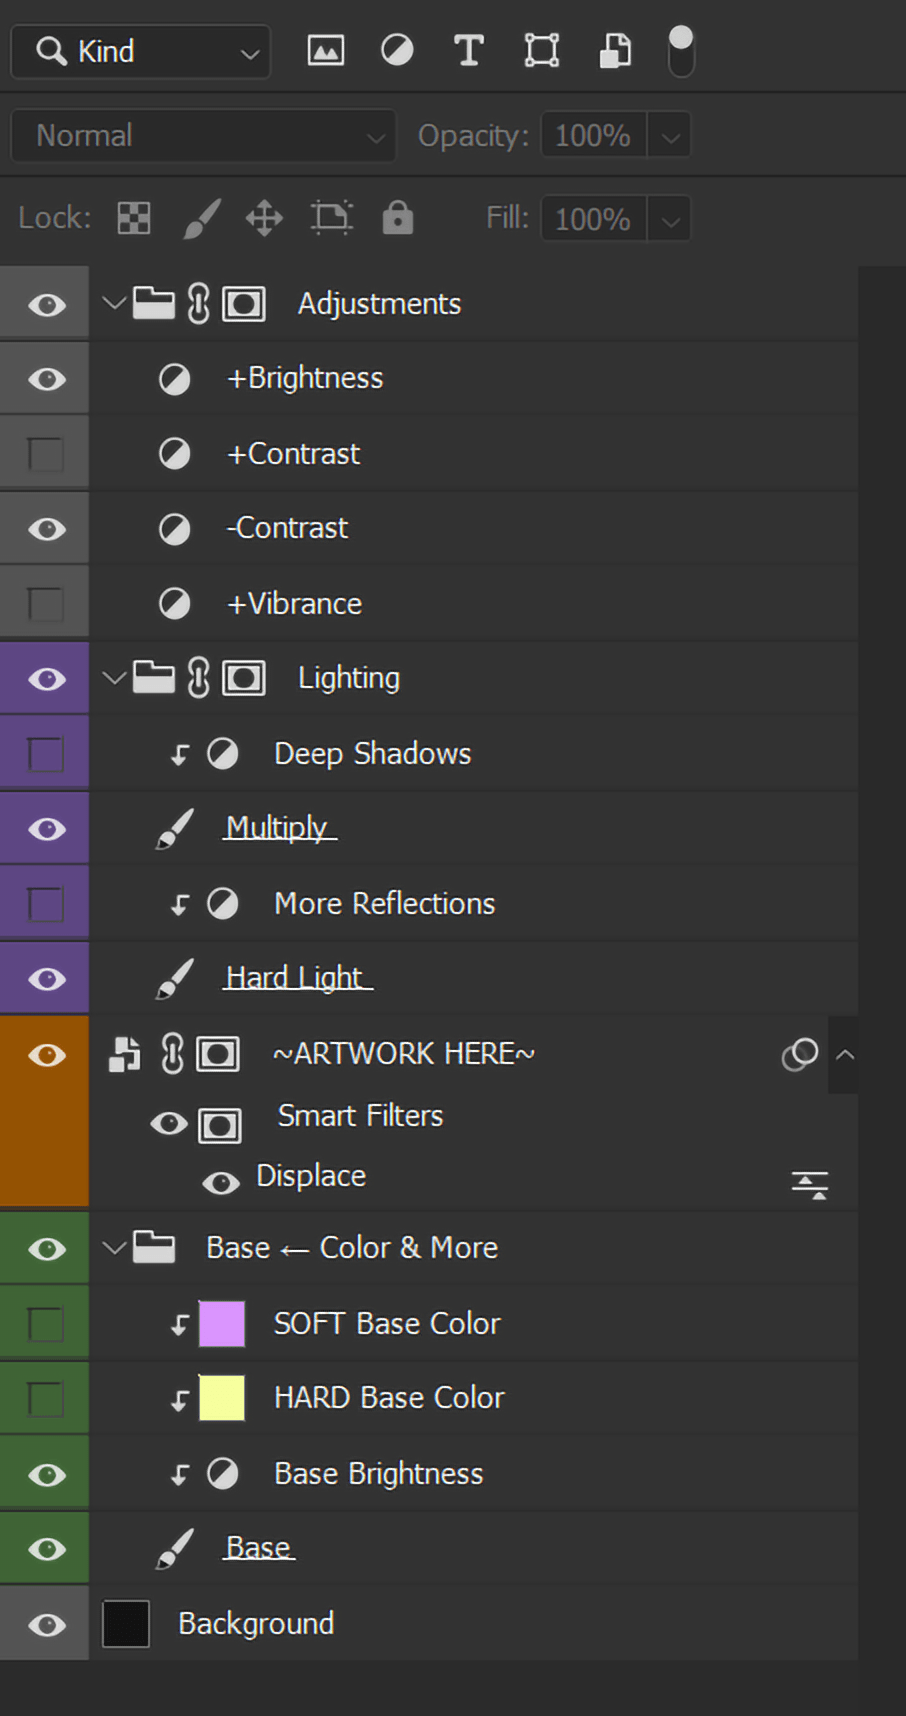Open the Opacity slider dropdown arrow
Viewport: 906px width, 1716px height.
[x=670, y=136]
